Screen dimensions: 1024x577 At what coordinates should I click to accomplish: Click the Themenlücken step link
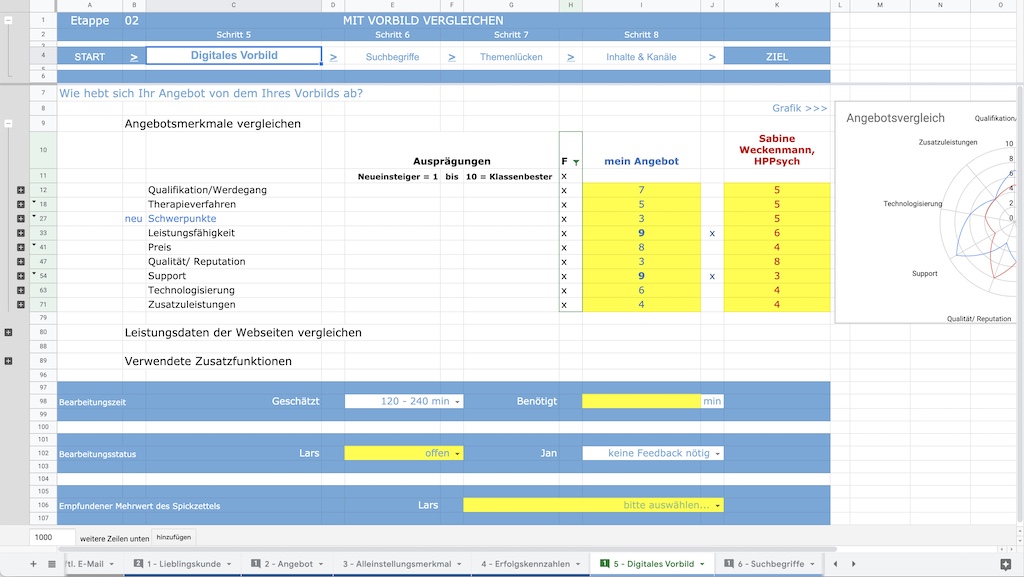[511, 57]
